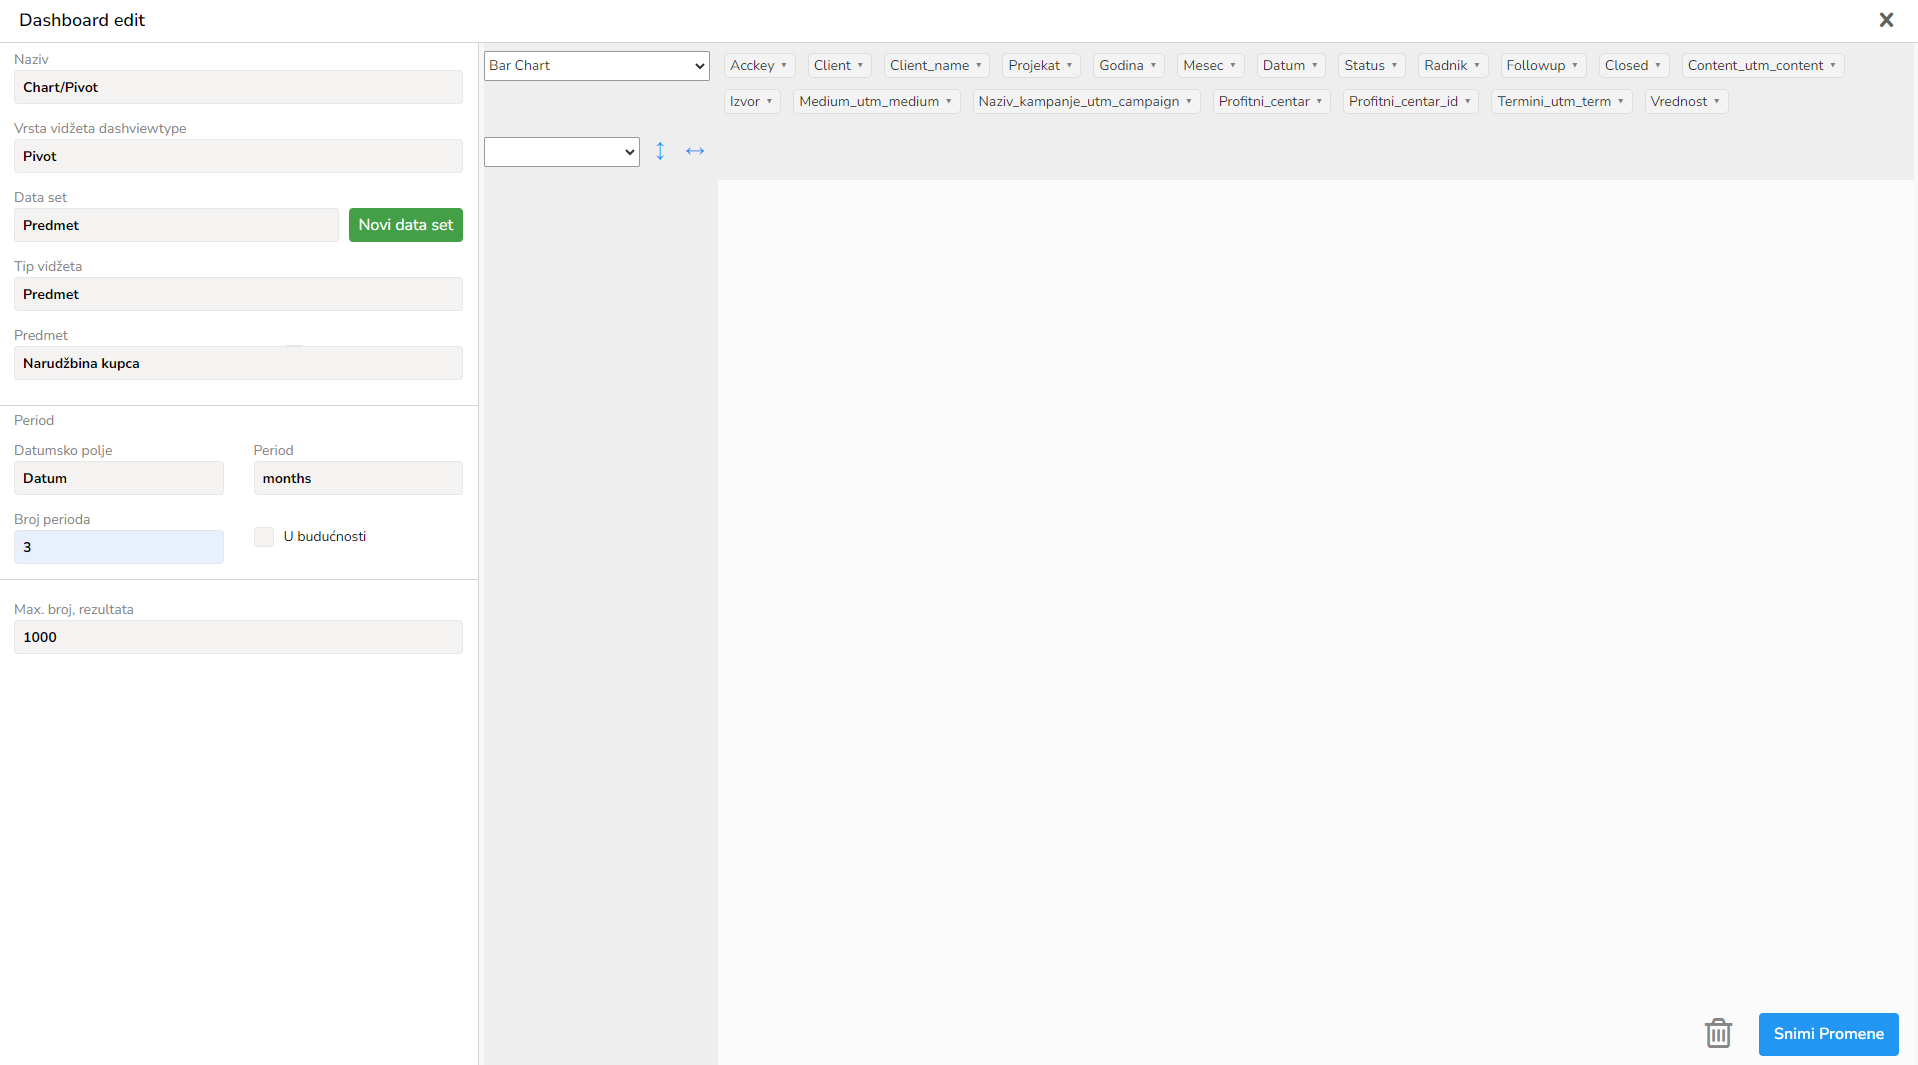Expand the Content_utm_content field filter

click(x=1833, y=66)
